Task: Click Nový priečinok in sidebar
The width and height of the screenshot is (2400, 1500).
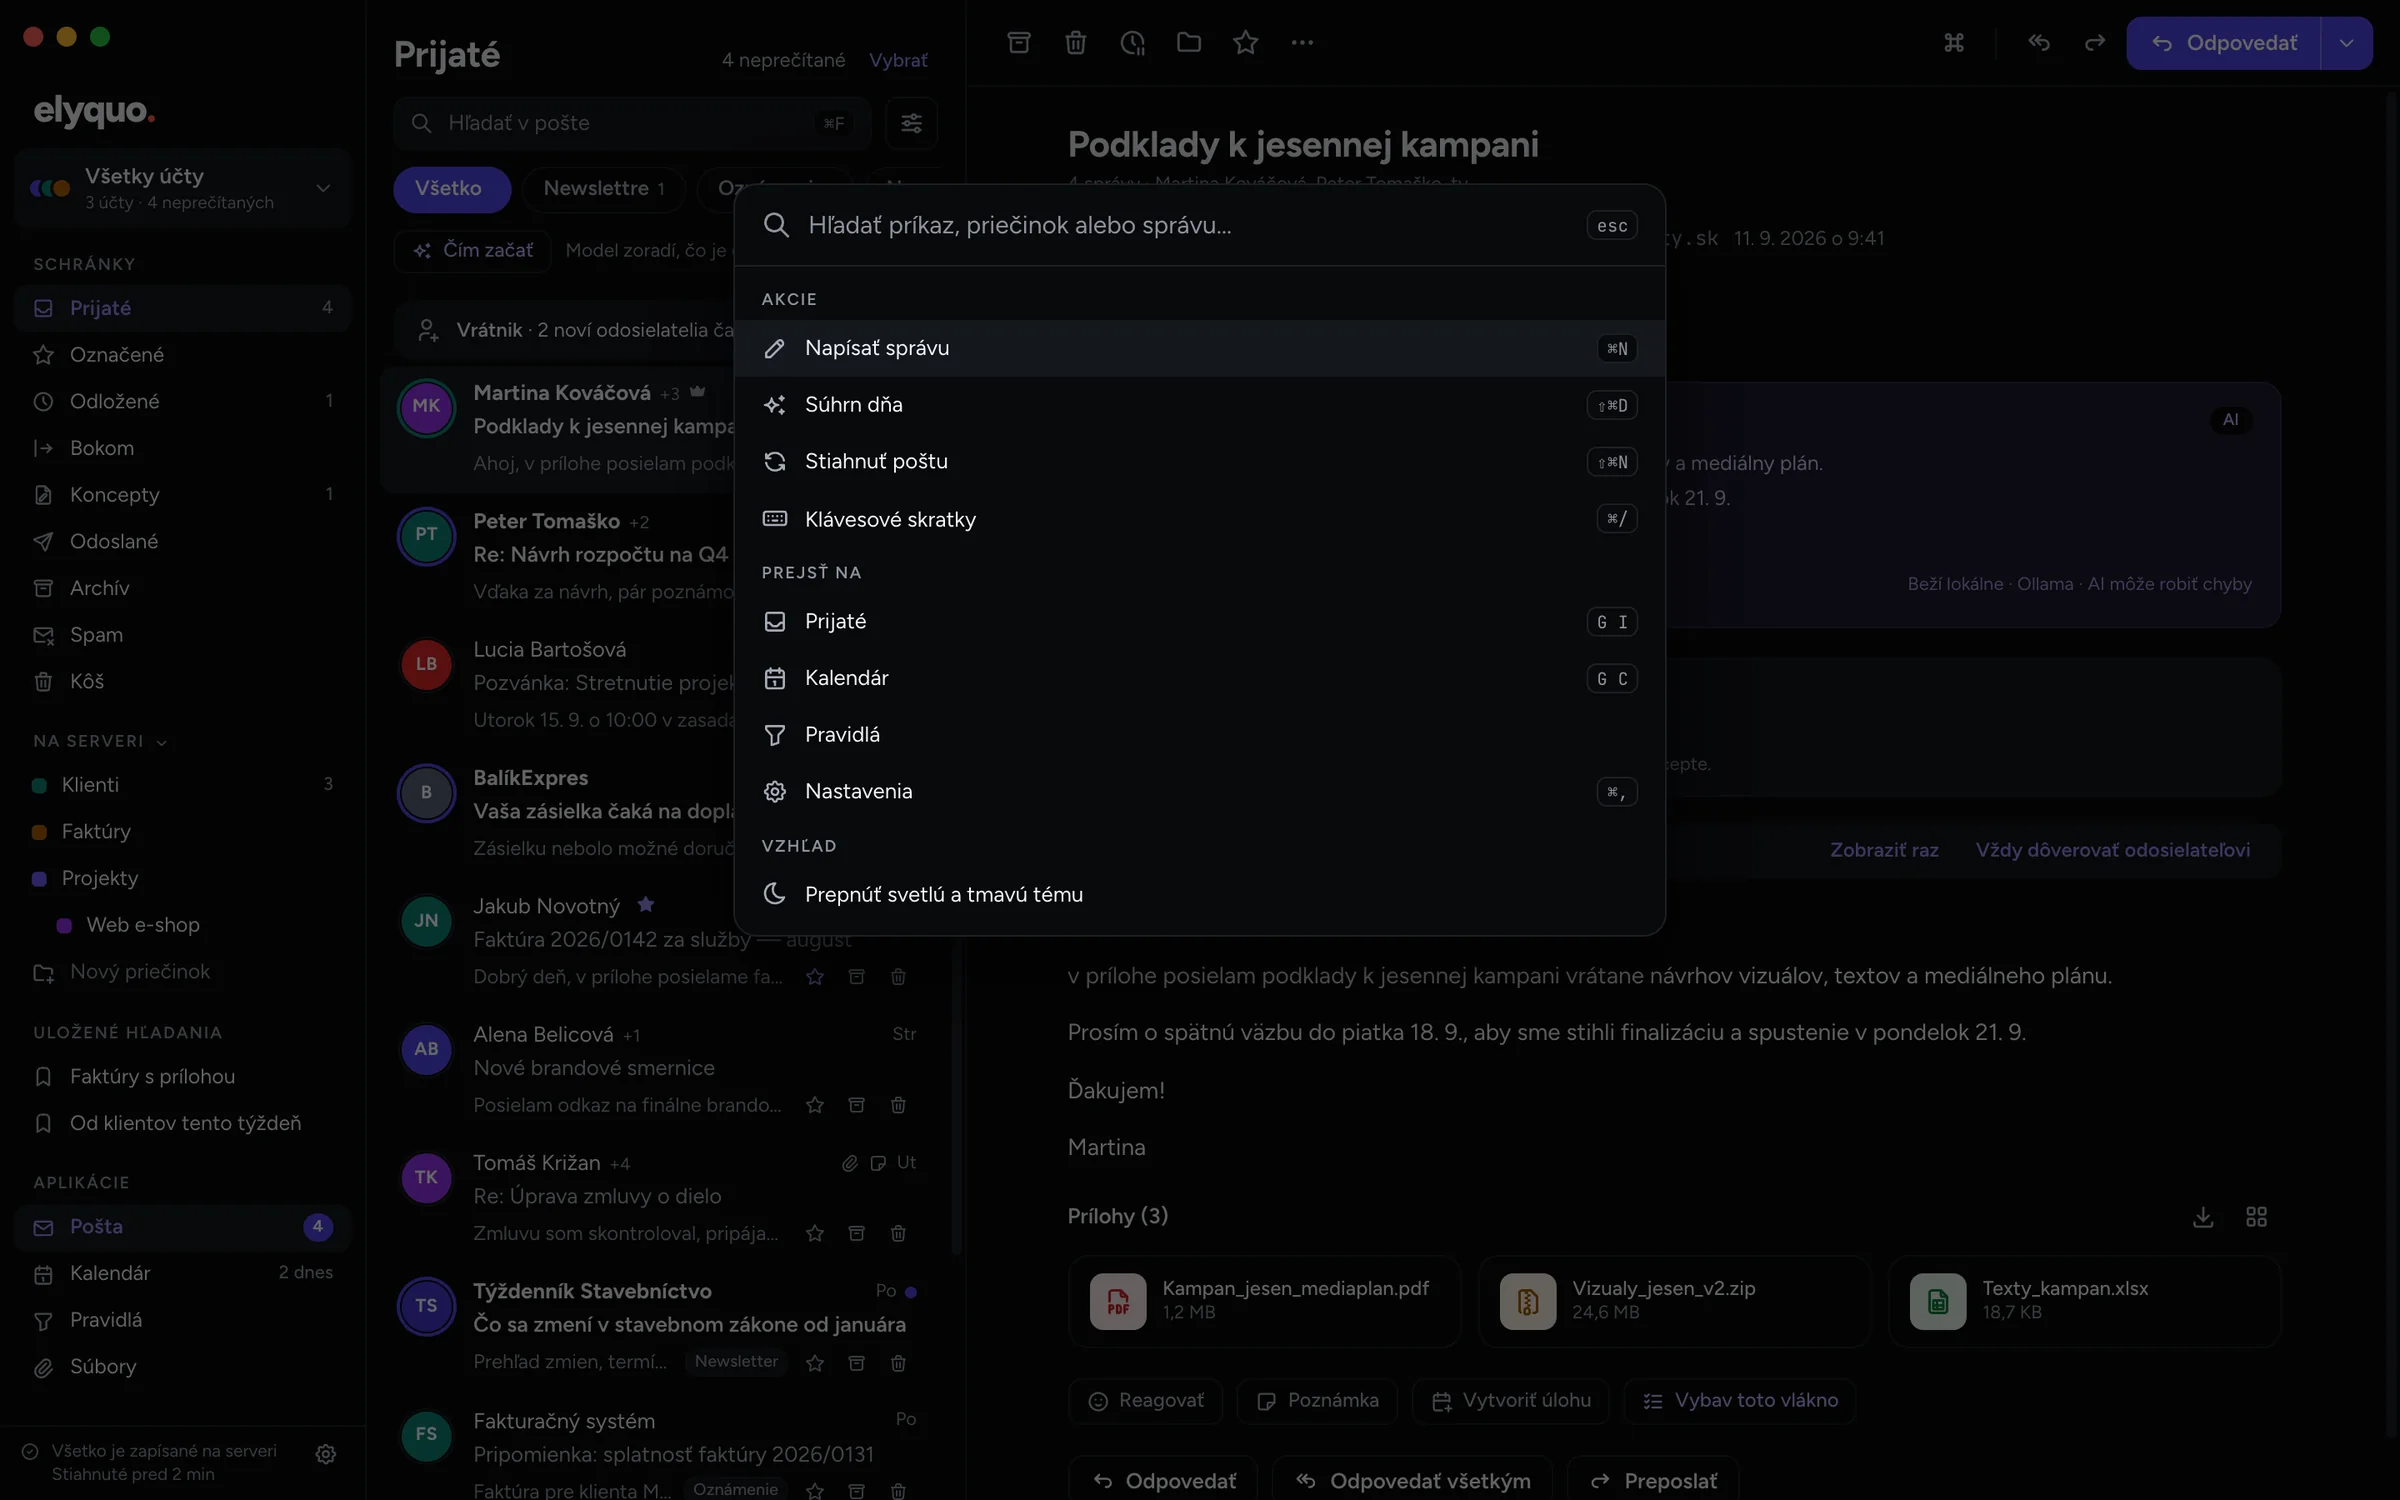Action: point(182,972)
